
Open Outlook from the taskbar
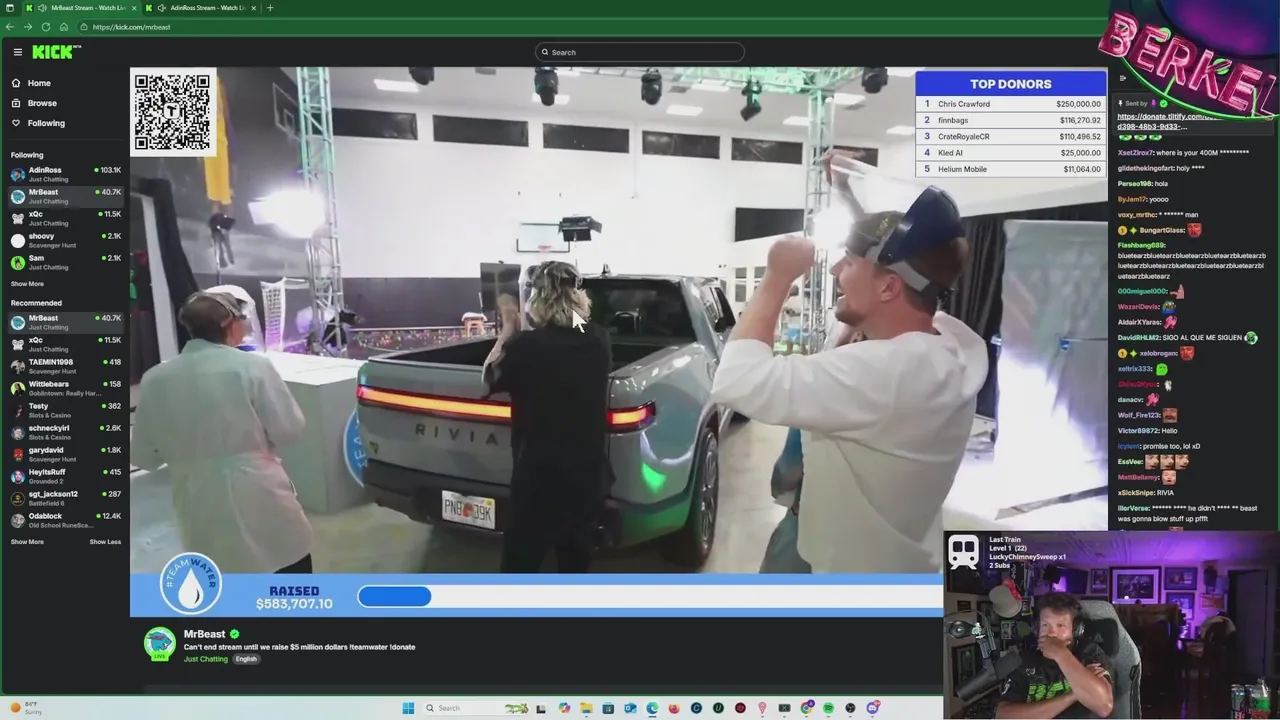[x=630, y=708]
